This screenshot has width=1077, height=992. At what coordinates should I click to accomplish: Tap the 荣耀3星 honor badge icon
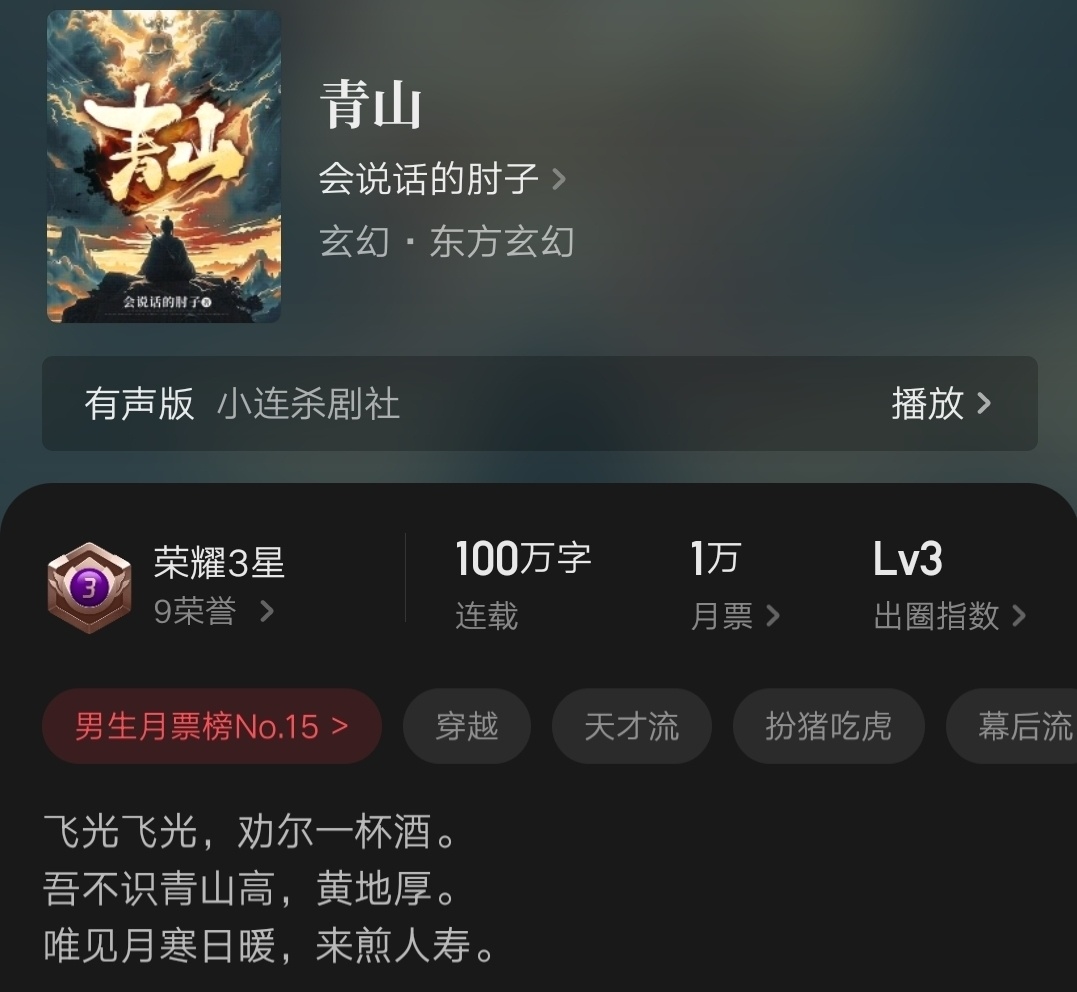89,587
